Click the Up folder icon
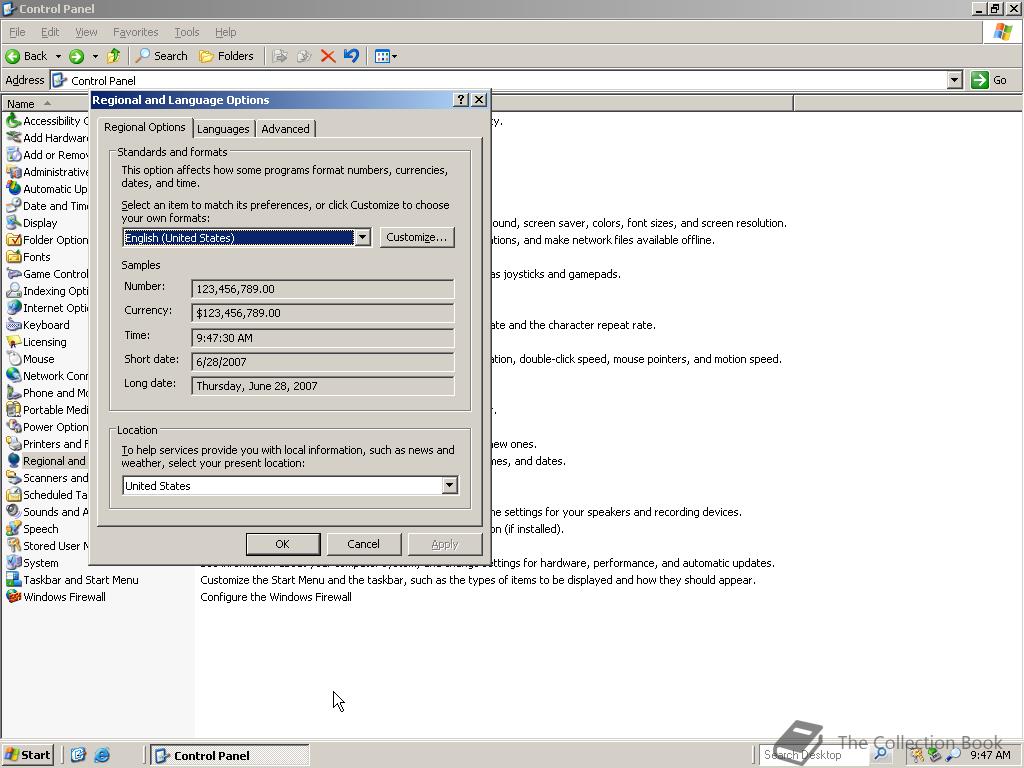The height and width of the screenshot is (768, 1024). pos(114,56)
